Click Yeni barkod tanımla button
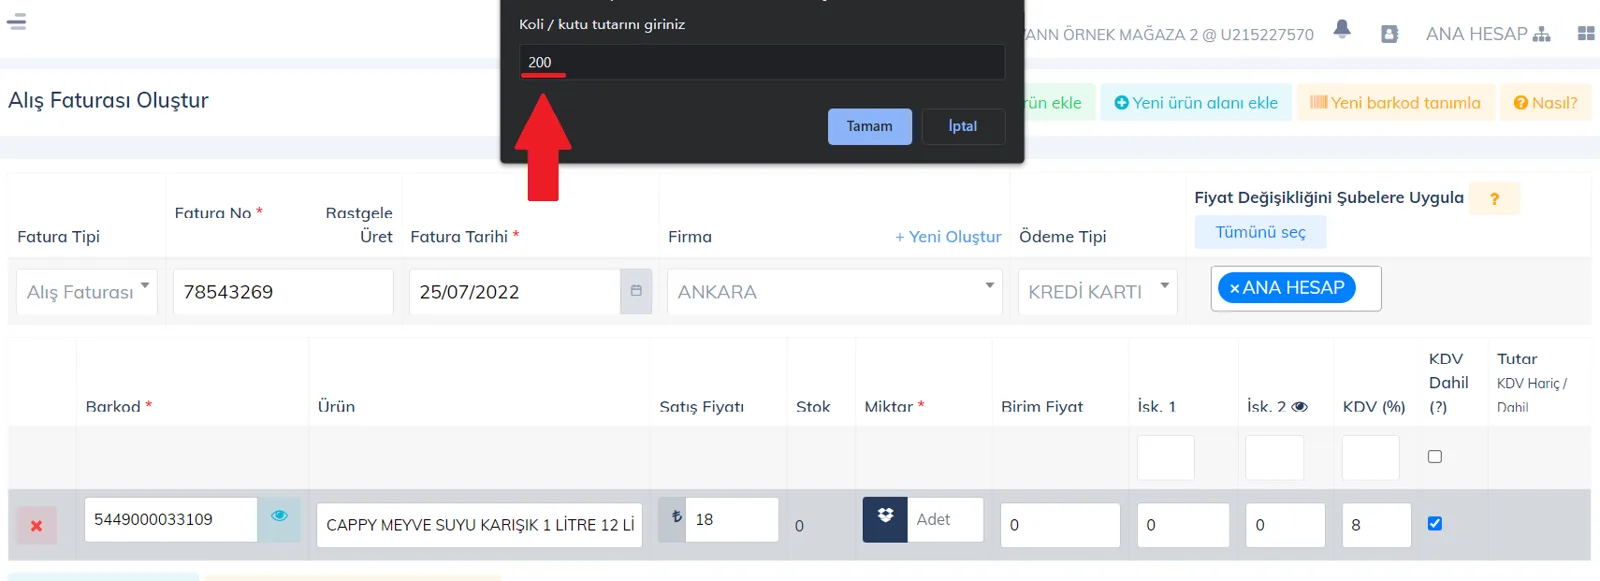The height and width of the screenshot is (581, 1600). pos(1395,102)
